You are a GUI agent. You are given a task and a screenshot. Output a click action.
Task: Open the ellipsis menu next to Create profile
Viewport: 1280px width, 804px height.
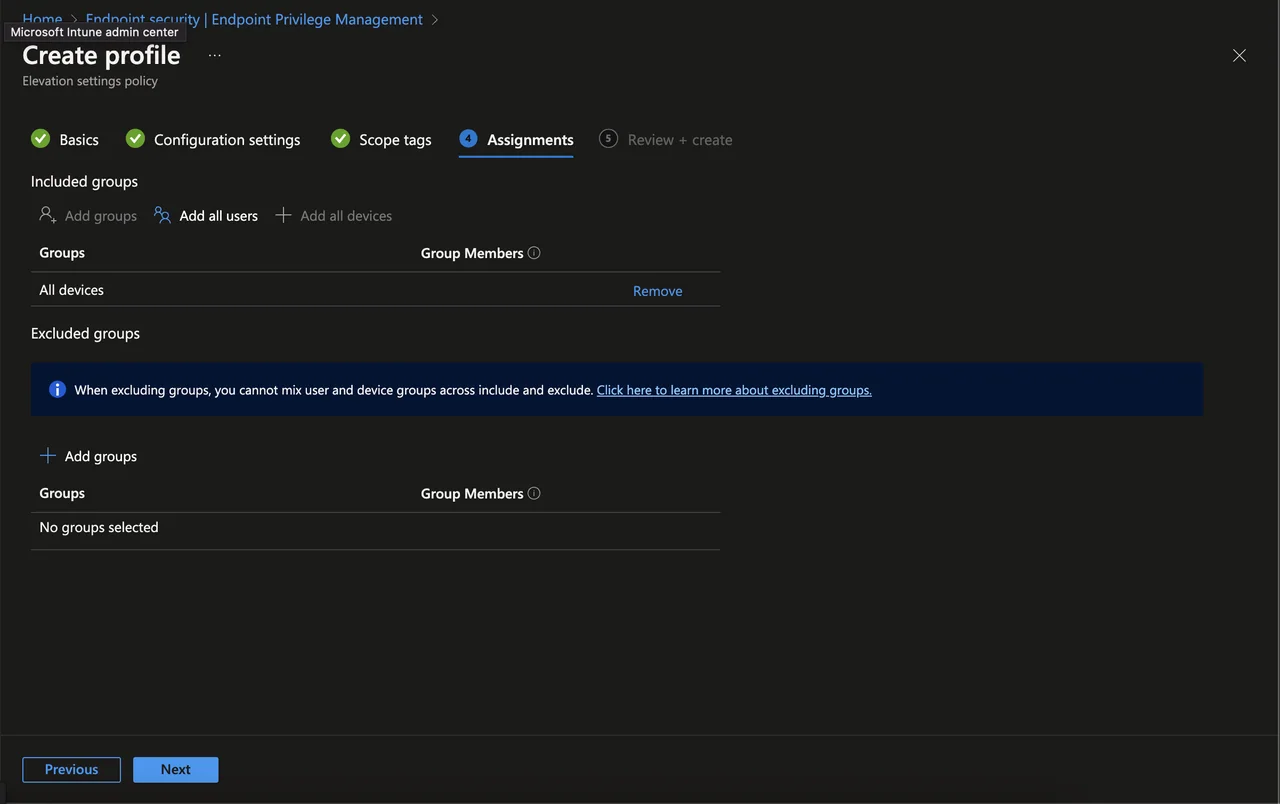tap(215, 55)
